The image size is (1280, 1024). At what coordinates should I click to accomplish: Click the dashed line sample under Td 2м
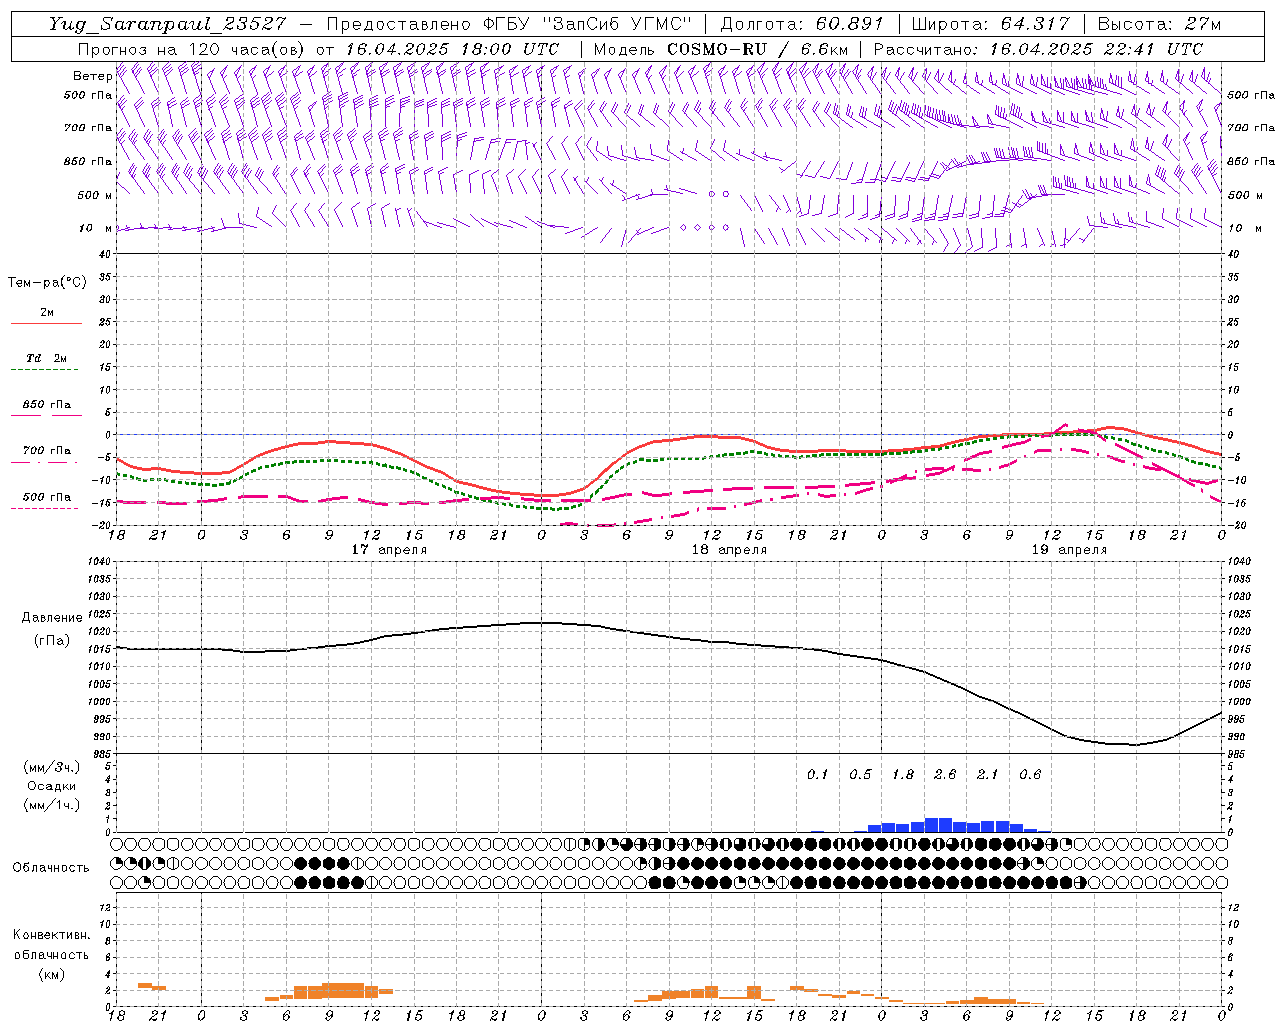tap(46, 370)
